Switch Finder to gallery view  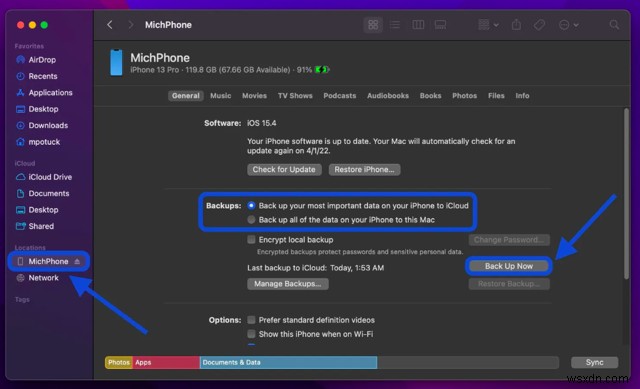coord(440,25)
